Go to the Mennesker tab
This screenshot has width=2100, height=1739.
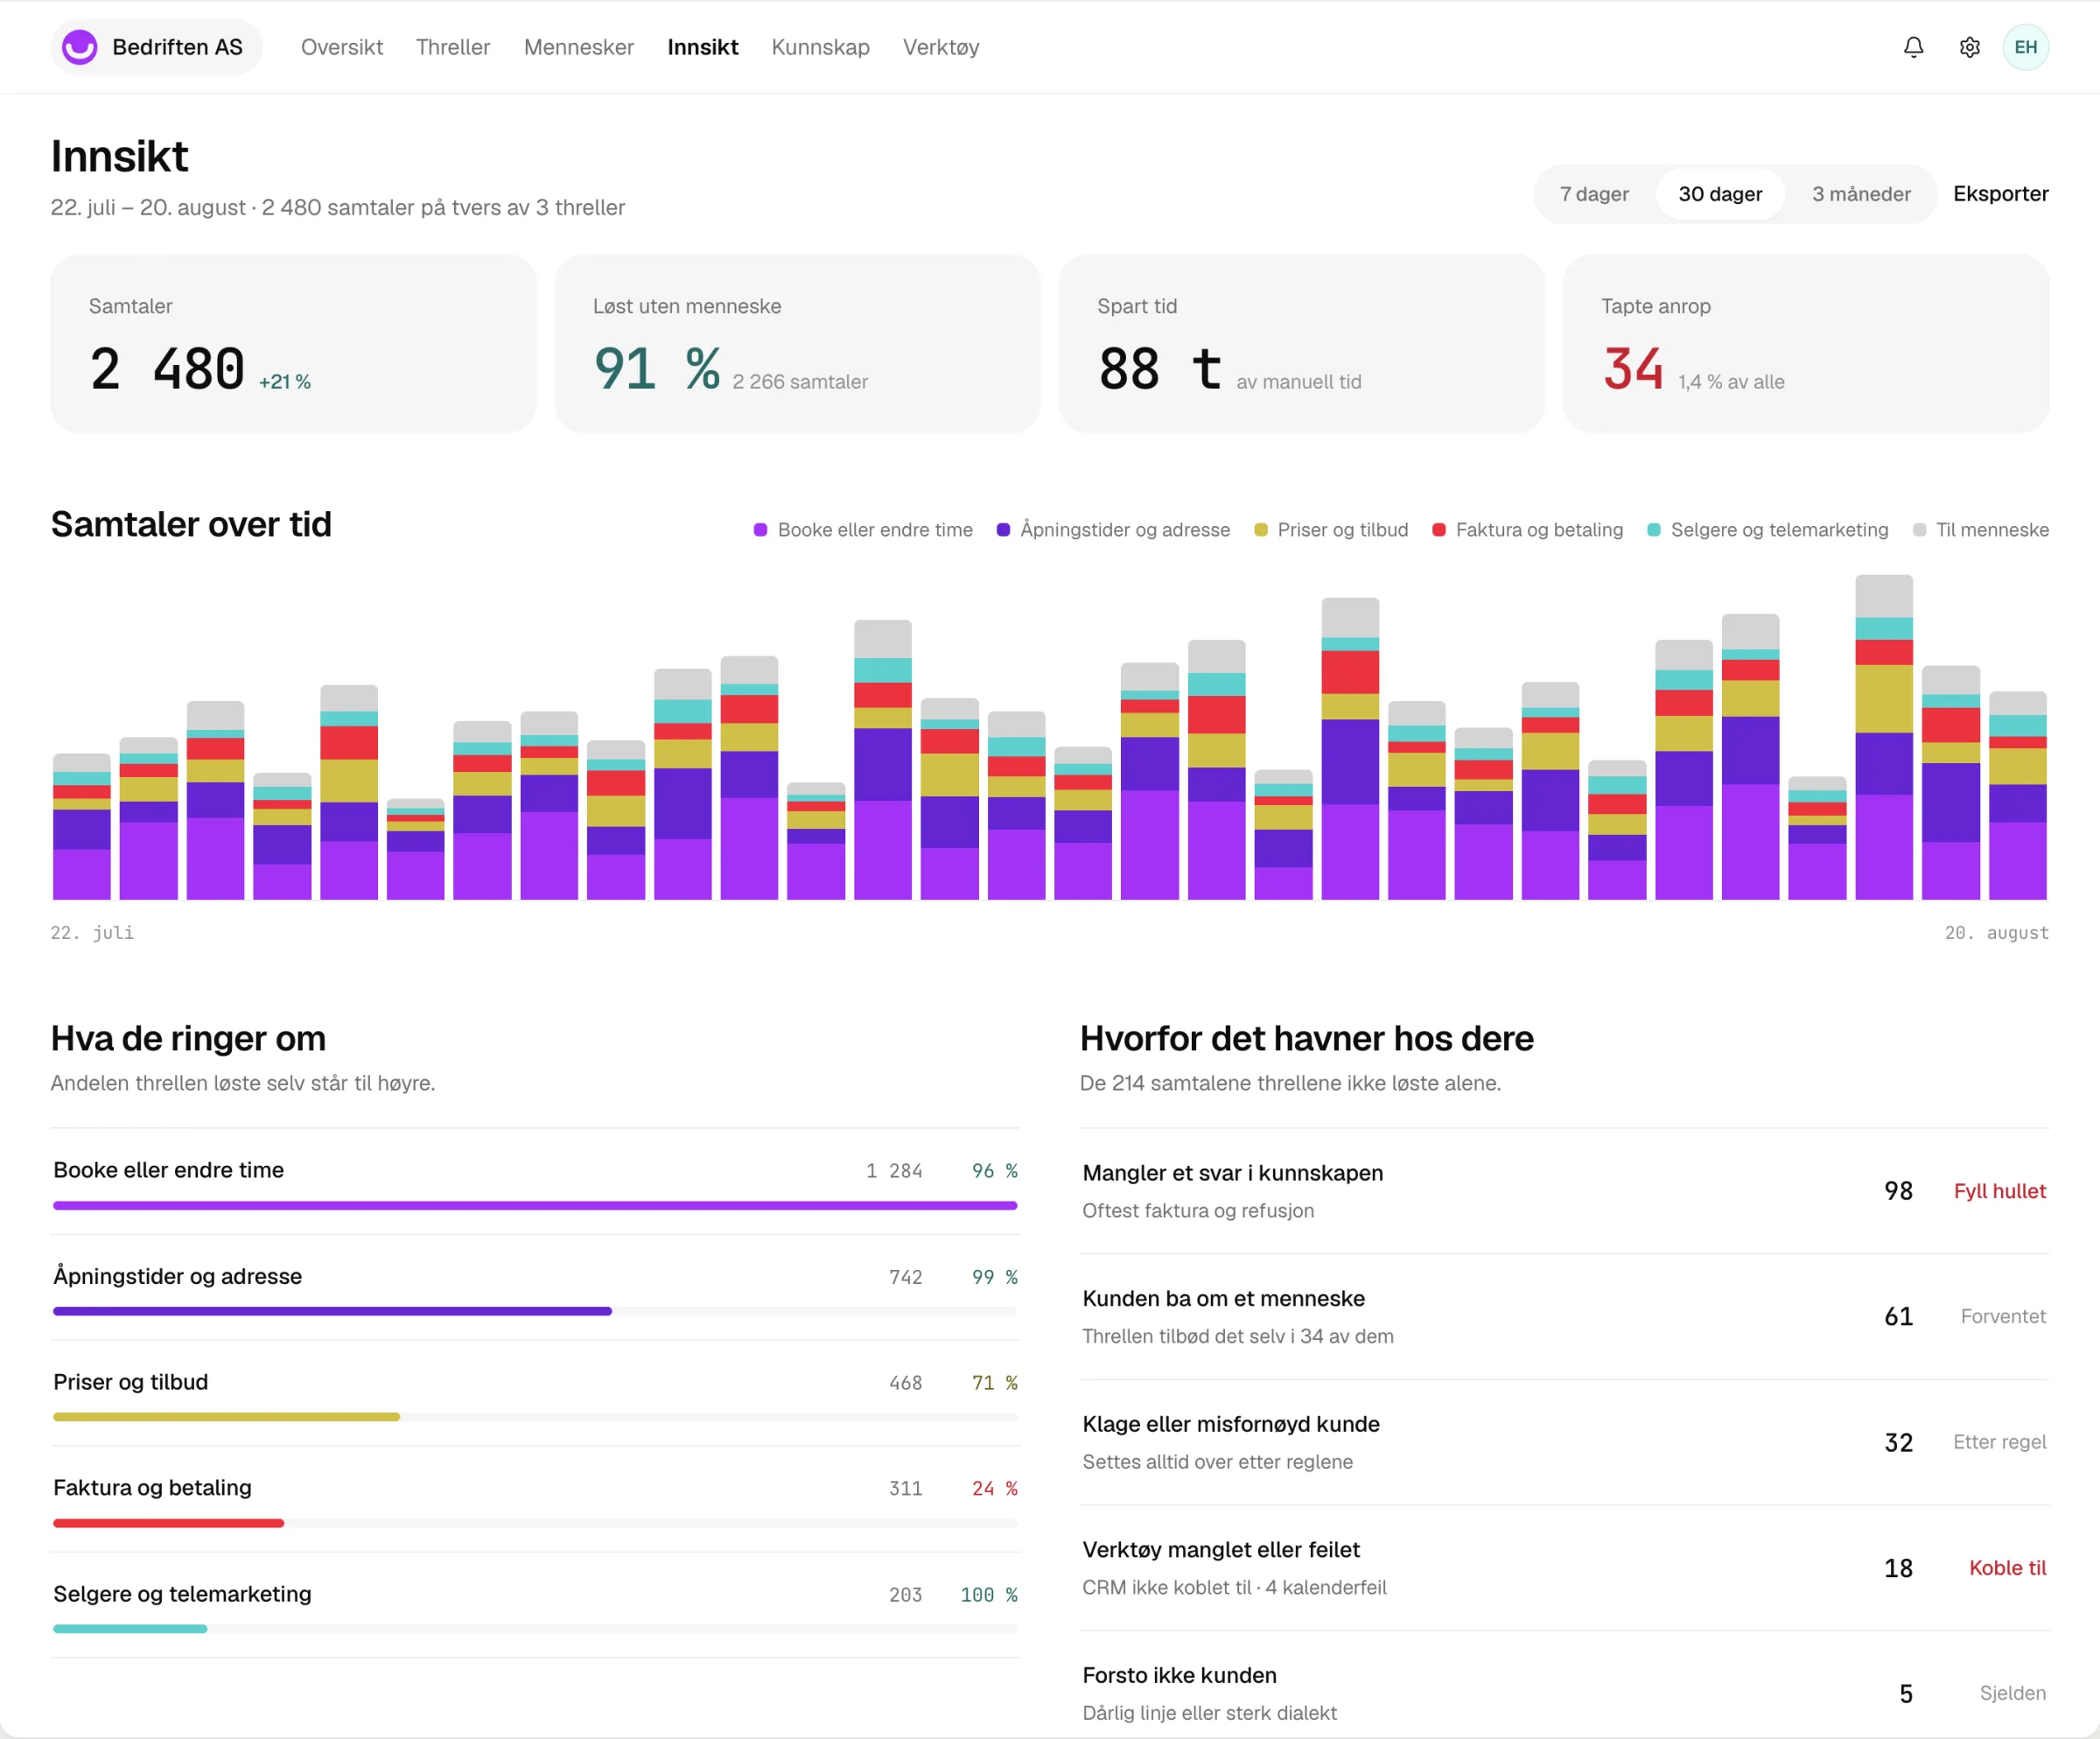(x=579, y=47)
